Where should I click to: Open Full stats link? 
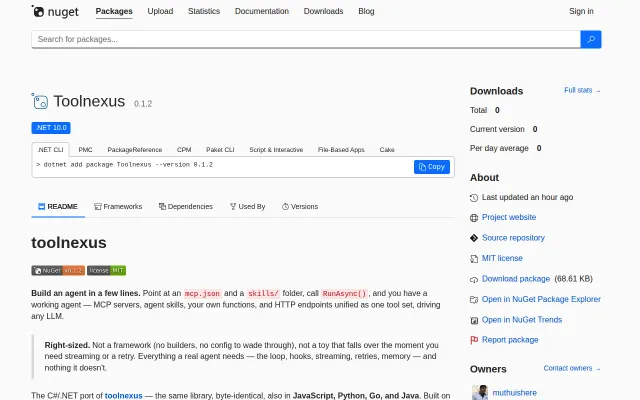tap(582, 90)
